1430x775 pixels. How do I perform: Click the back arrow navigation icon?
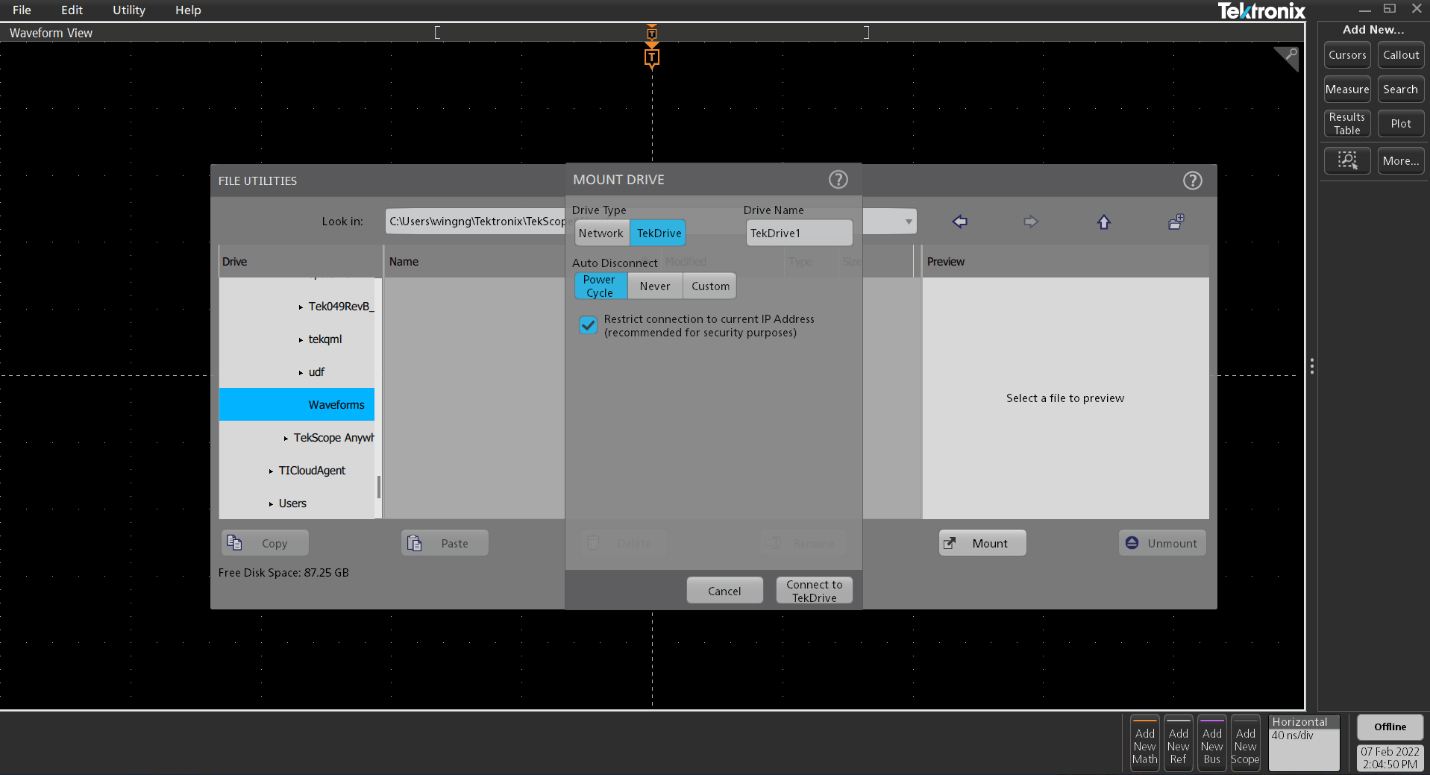coord(960,222)
